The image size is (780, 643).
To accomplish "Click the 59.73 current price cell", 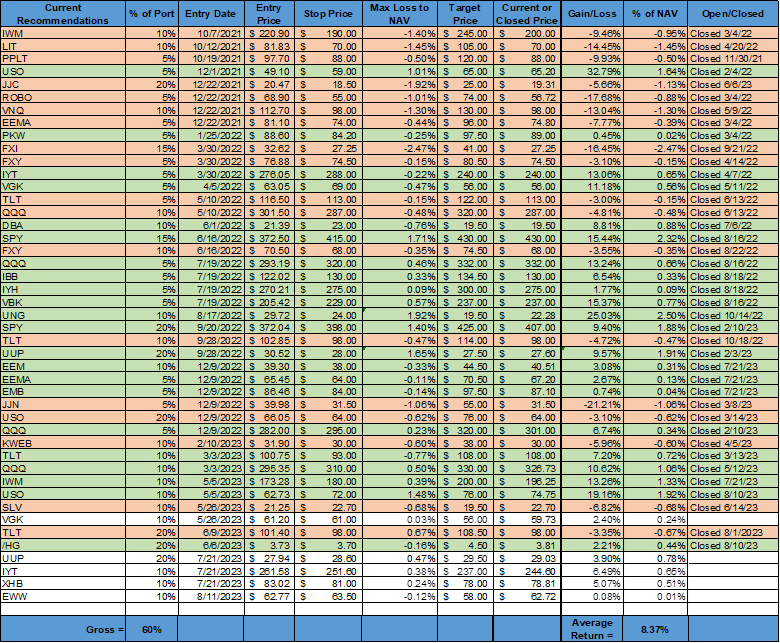I will (x=527, y=520).
